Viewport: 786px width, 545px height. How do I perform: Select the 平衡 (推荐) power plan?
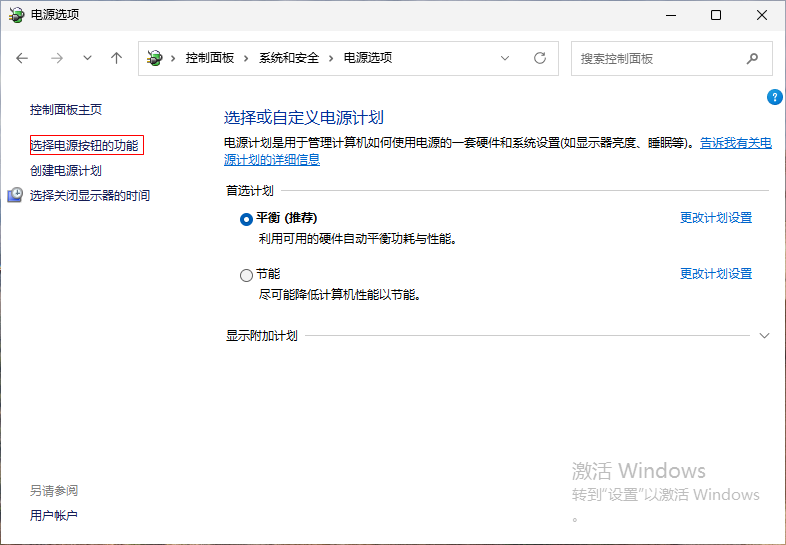(246, 219)
